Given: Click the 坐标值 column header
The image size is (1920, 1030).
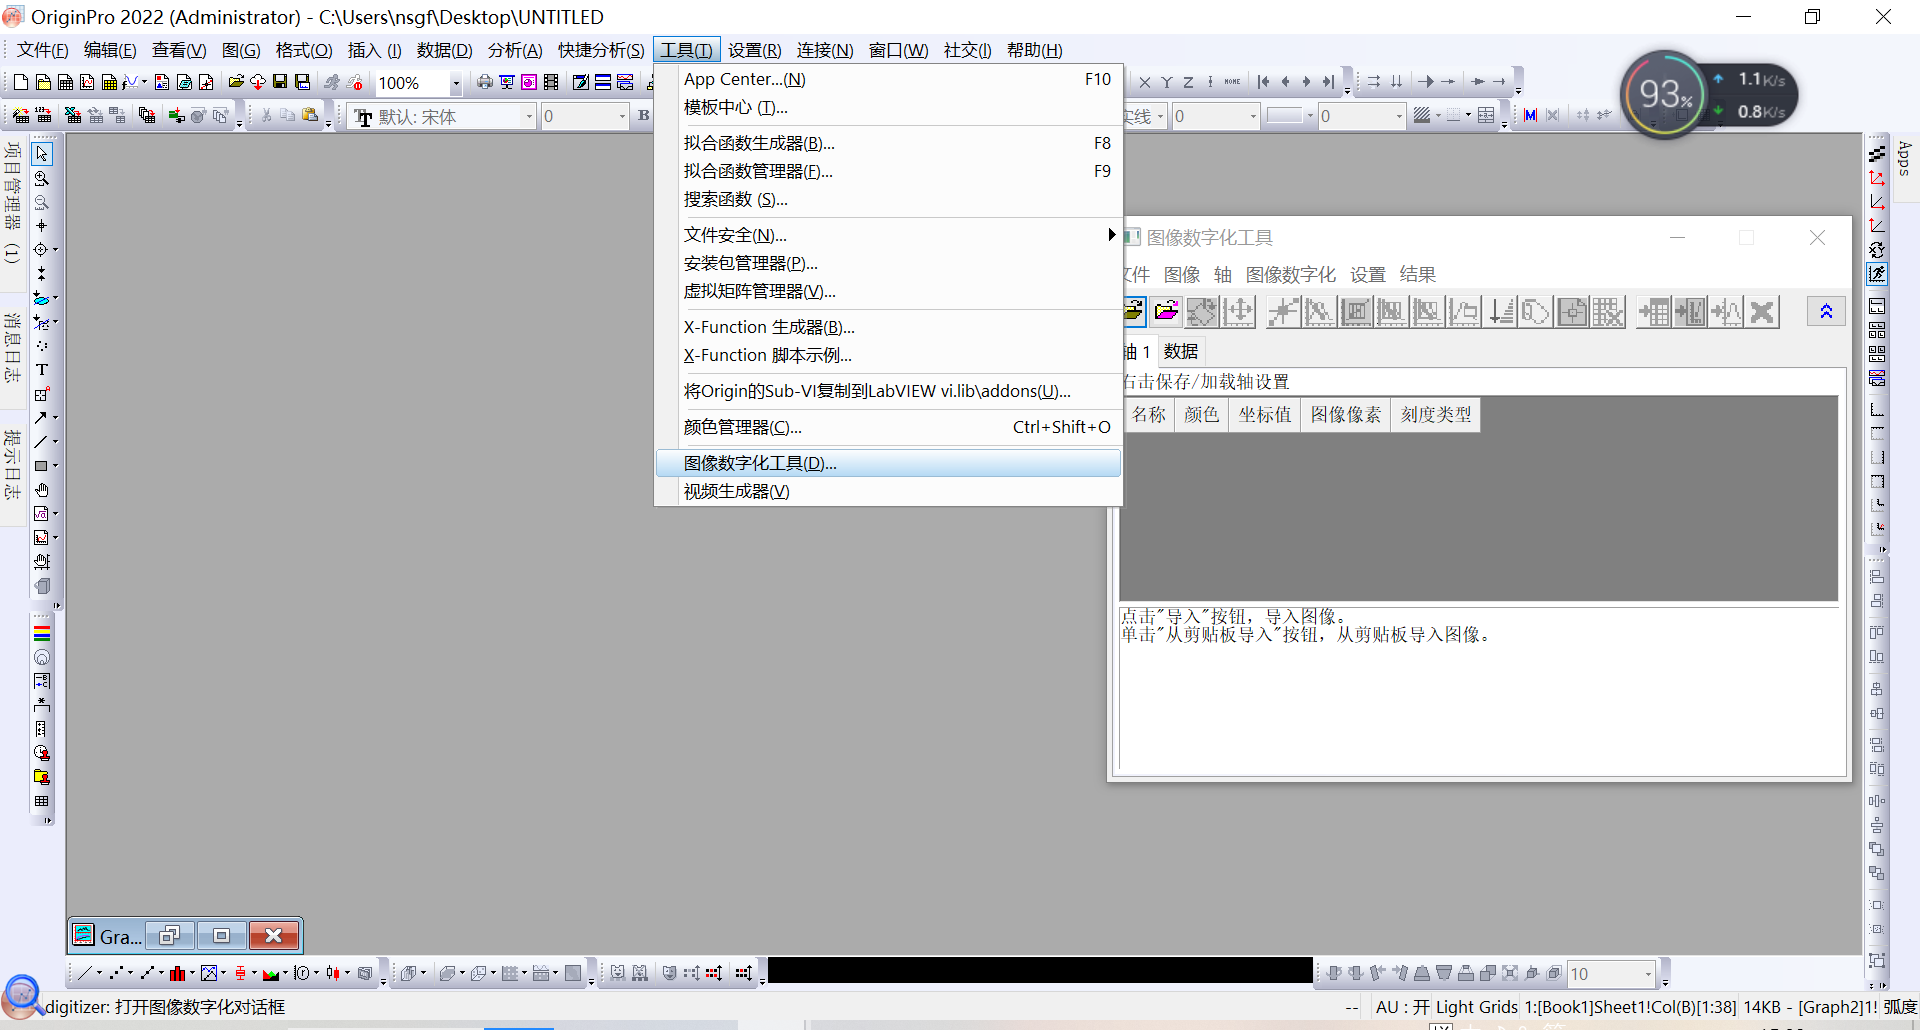Looking at the screenshot, I should (1265, 414).
